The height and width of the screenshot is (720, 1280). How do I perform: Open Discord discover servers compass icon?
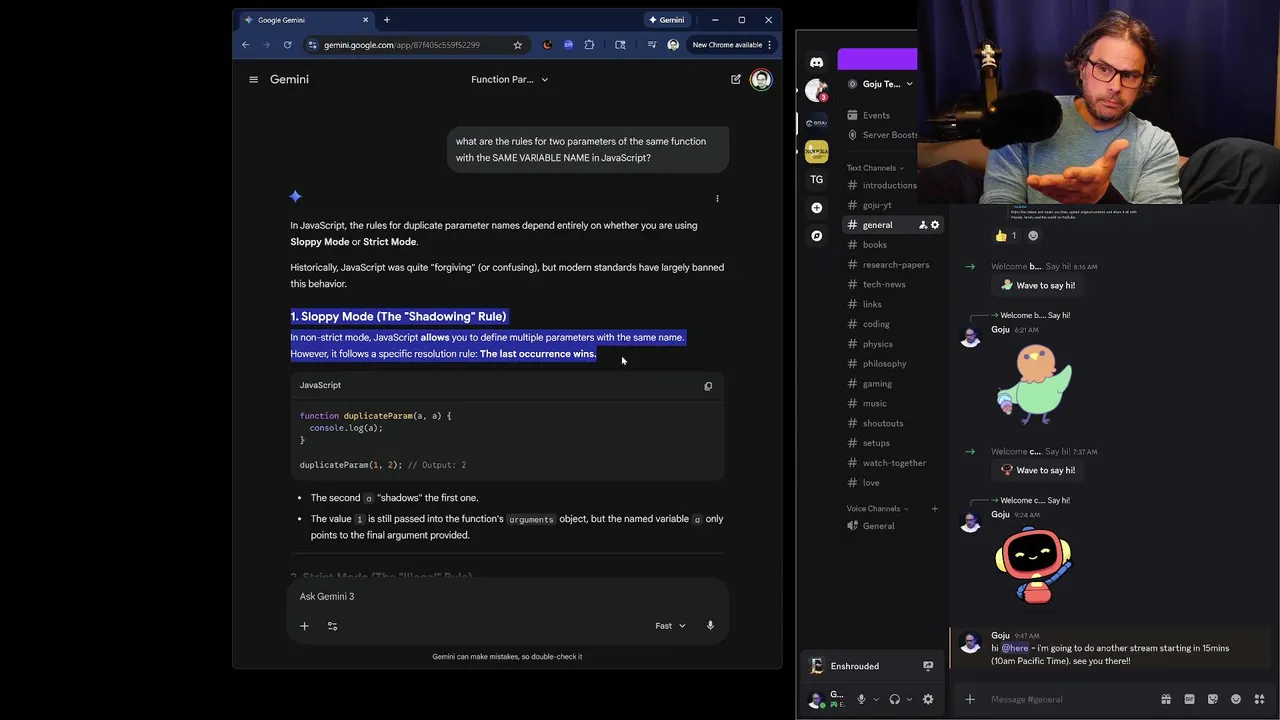817,236
